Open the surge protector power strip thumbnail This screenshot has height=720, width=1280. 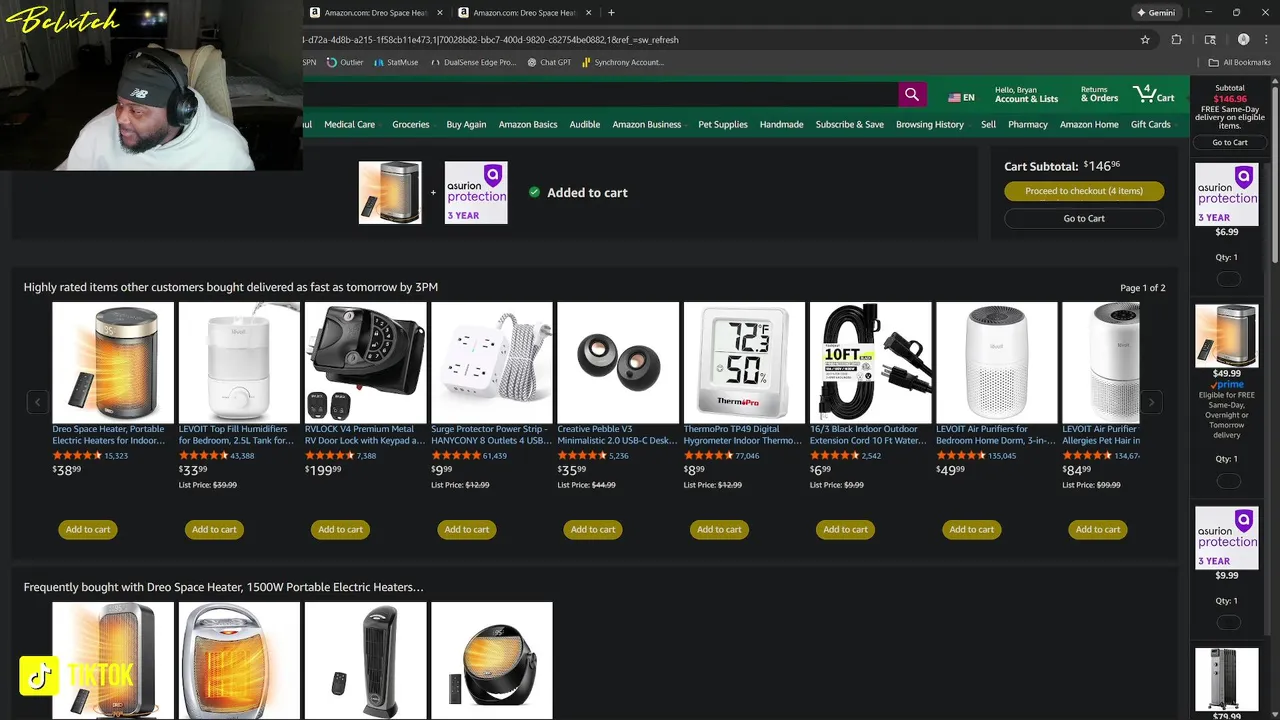point(491,362)
